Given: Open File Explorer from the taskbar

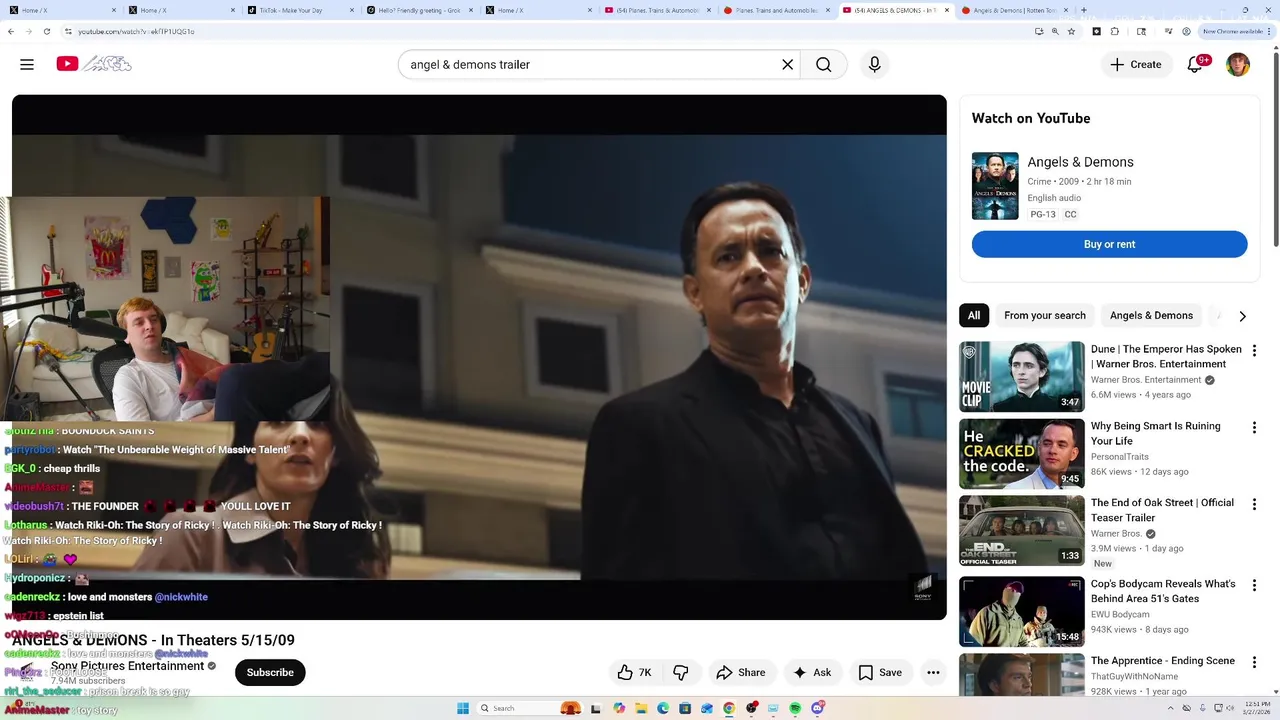Looking at the screenshot, I should [641, 708].
